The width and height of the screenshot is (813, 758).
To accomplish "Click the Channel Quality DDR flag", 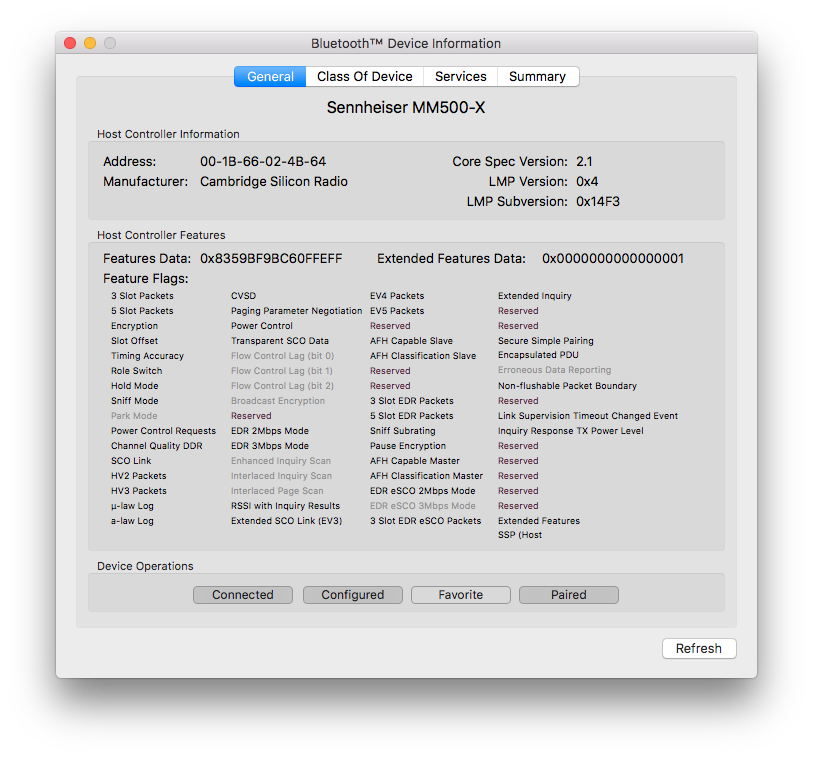I will 157,446.
